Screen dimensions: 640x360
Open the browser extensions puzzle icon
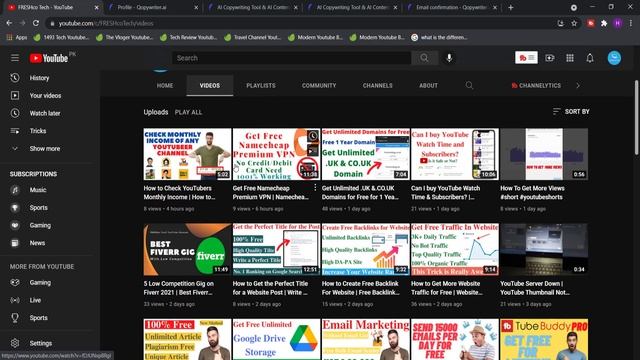click(604, 23)
